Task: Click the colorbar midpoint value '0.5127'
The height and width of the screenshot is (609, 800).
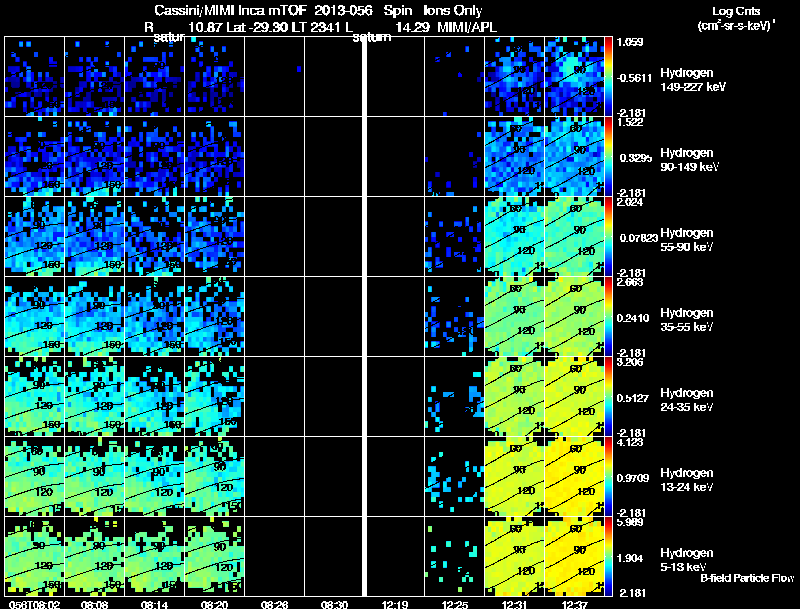Action: (x=634, y=398)
